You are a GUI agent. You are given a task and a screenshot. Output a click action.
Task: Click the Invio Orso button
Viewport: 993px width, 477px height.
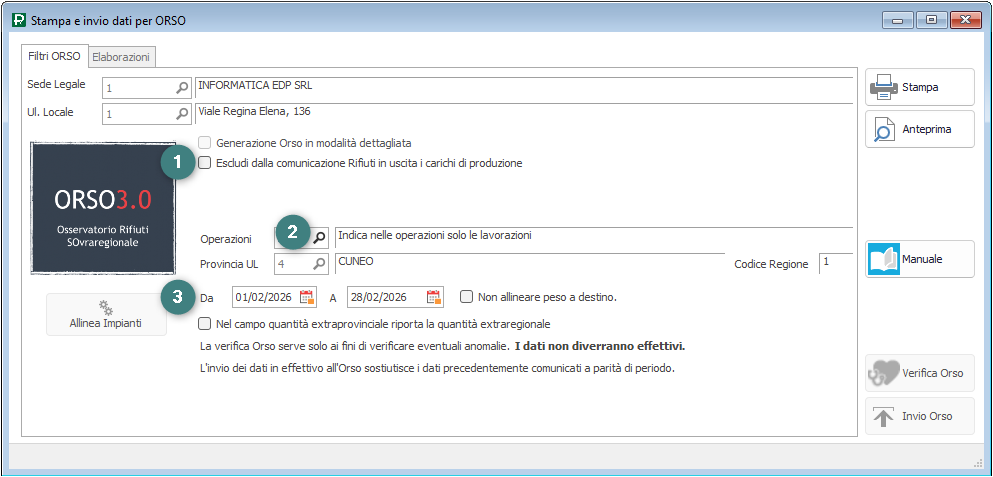pyautogui.click(x=919, y=416)
